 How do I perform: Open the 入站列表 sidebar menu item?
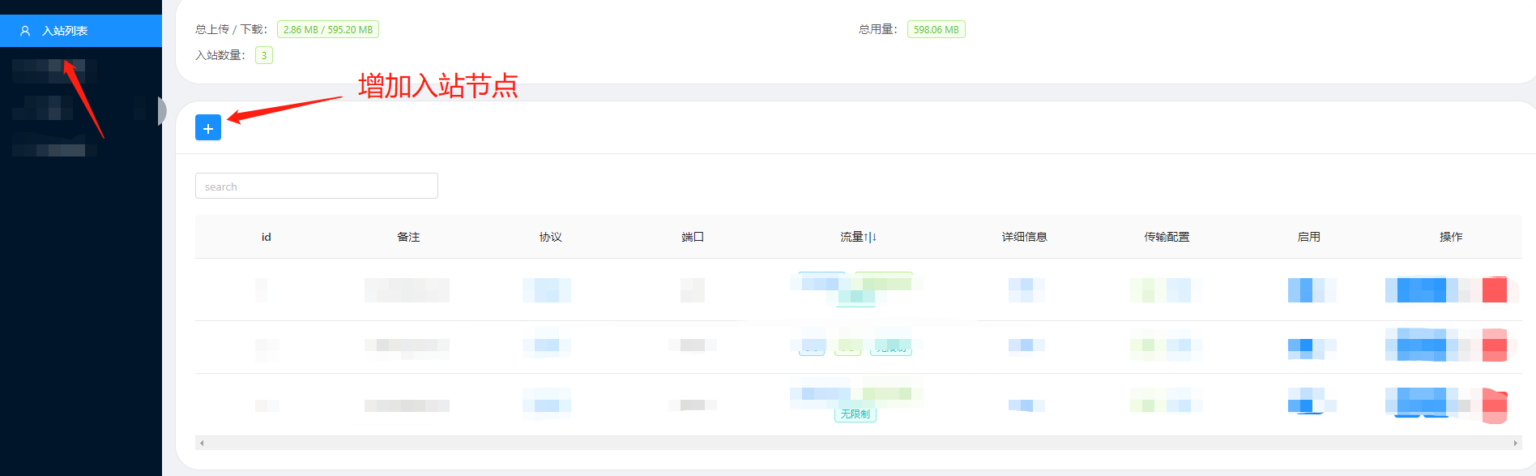(65, 31)
